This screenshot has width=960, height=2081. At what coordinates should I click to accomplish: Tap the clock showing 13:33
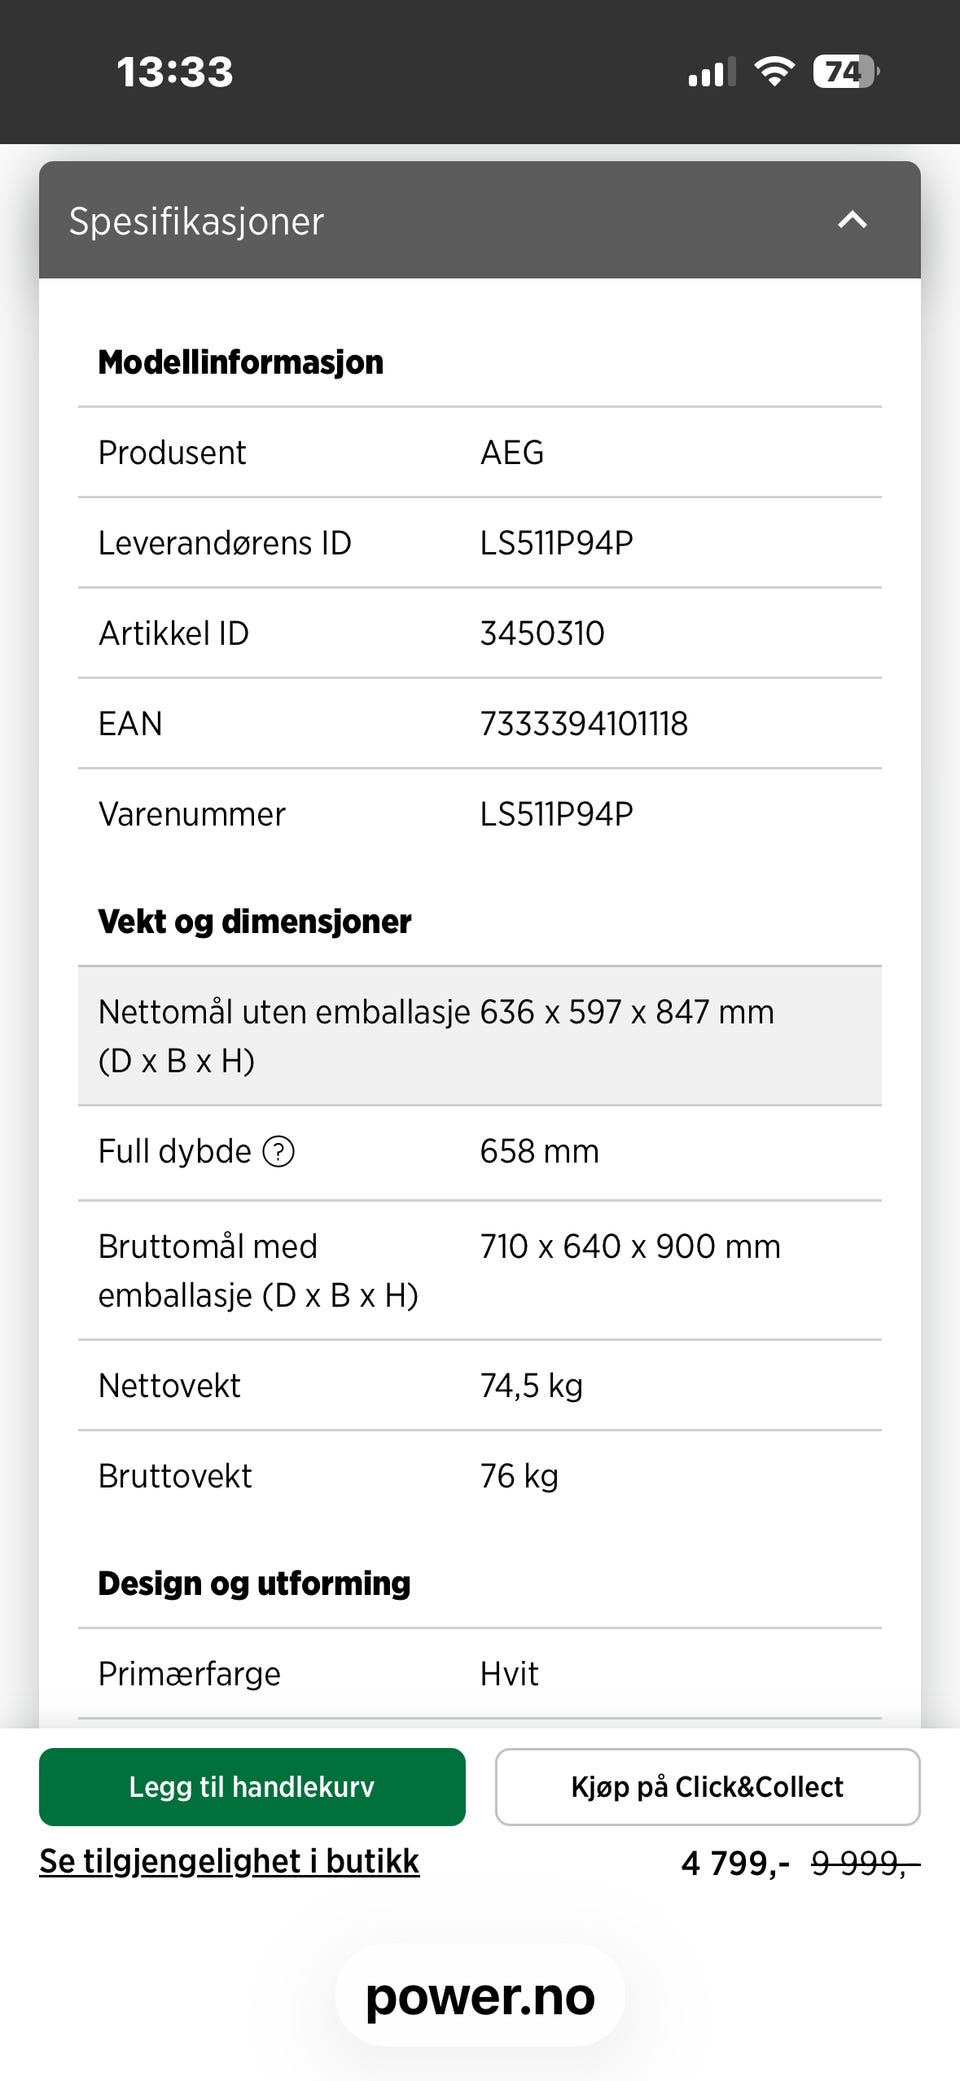coord(175,72)
